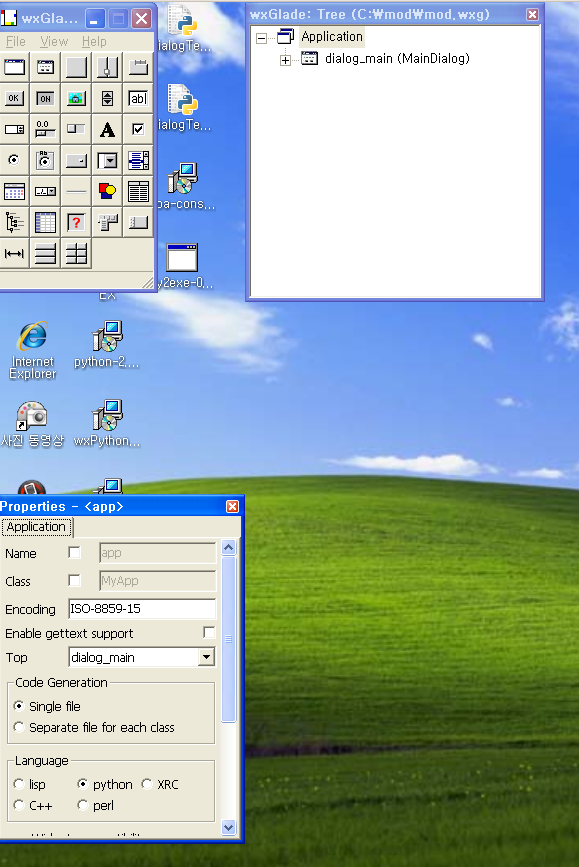
Task: Select the Bitmap Button widget tool
Action: (76, 98)
